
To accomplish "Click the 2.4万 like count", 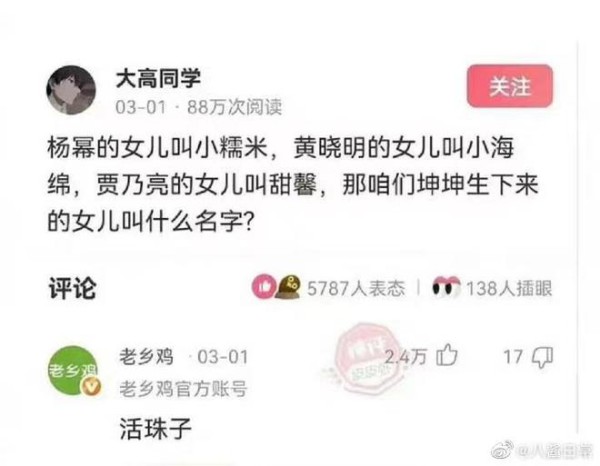I will tap(405, 357).
